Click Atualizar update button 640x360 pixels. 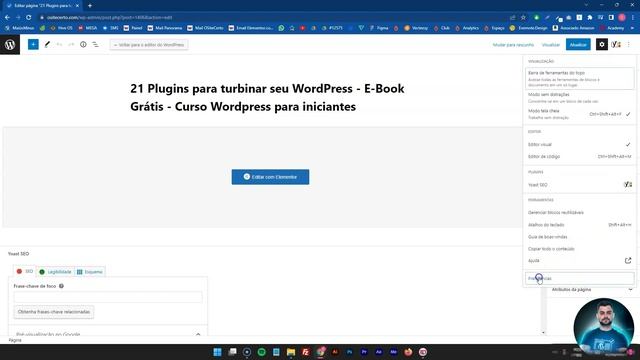(578, 44)
